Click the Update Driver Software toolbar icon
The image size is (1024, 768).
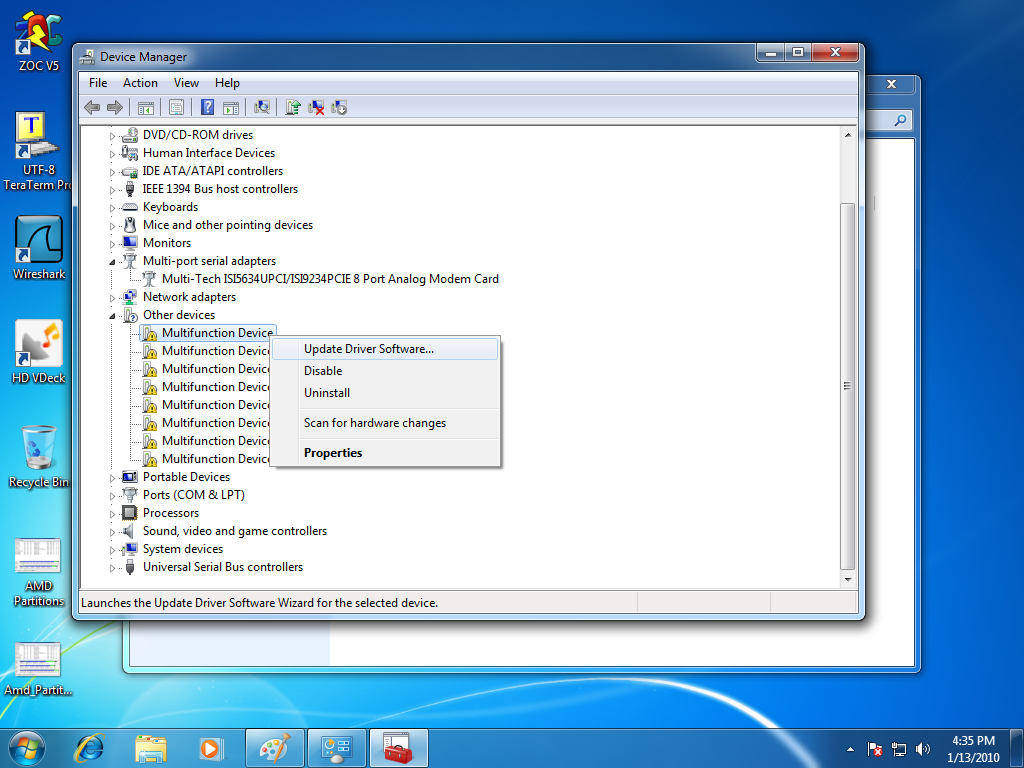point(293,107)
